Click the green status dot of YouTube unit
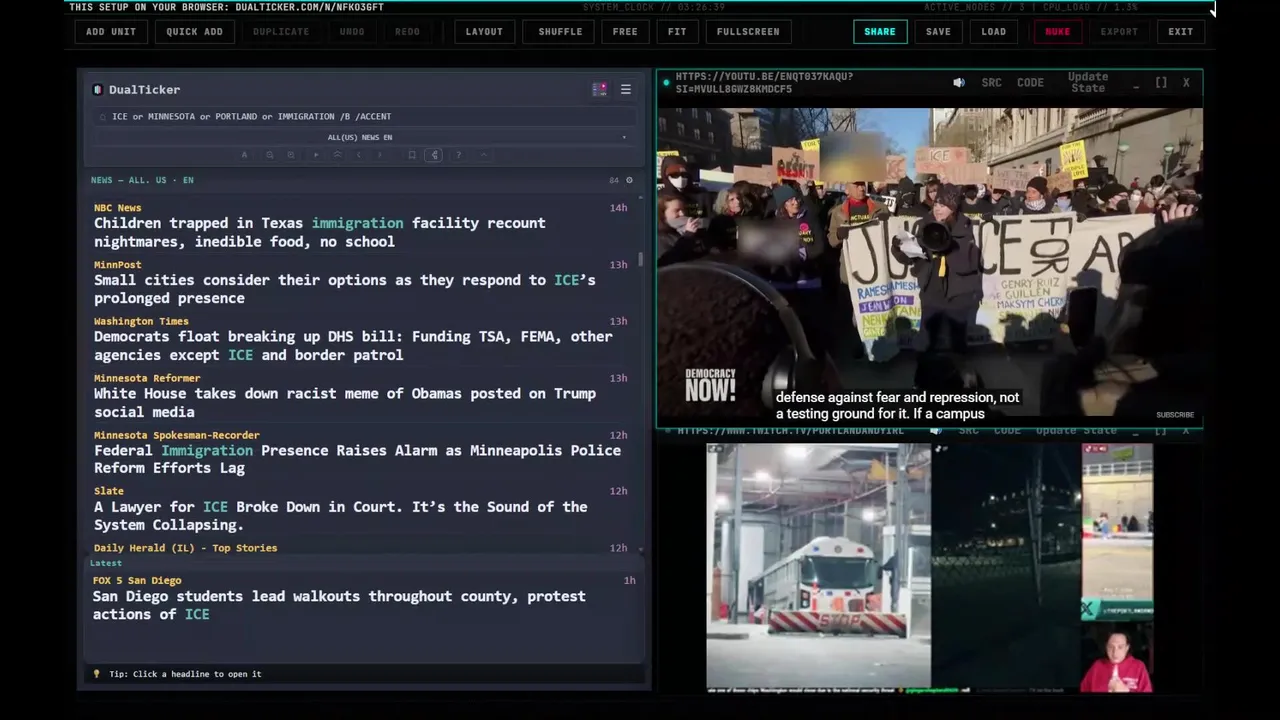Viewport: 1280px width, 720px height. pyautogui.click(x=666, y=83)
